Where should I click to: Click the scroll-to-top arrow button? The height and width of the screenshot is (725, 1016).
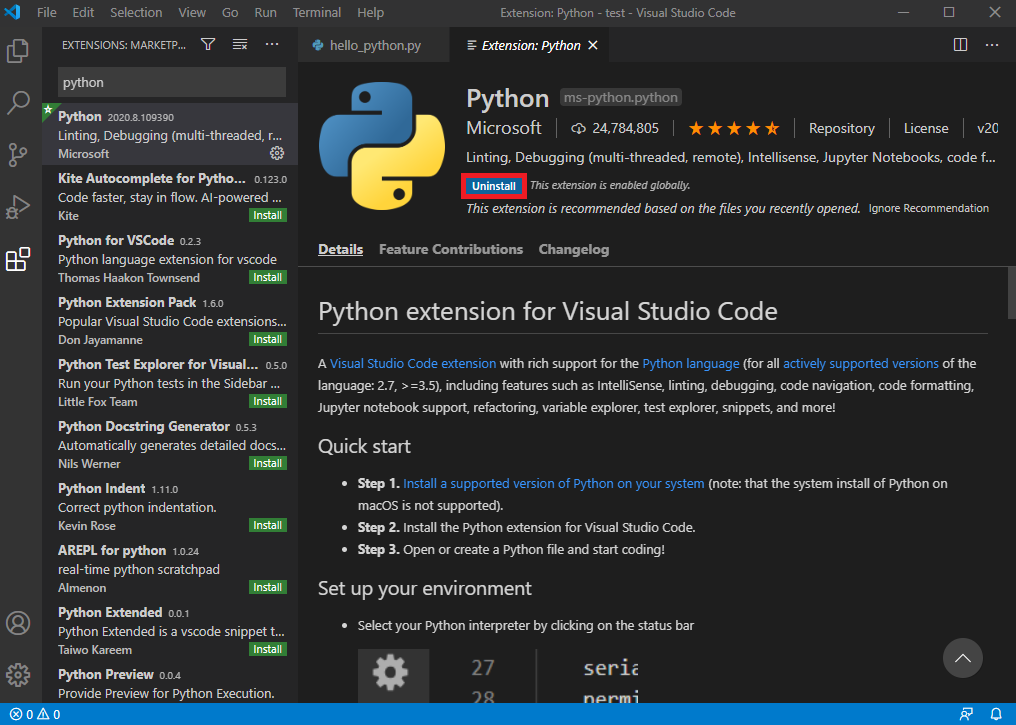(x=963, y=658)
